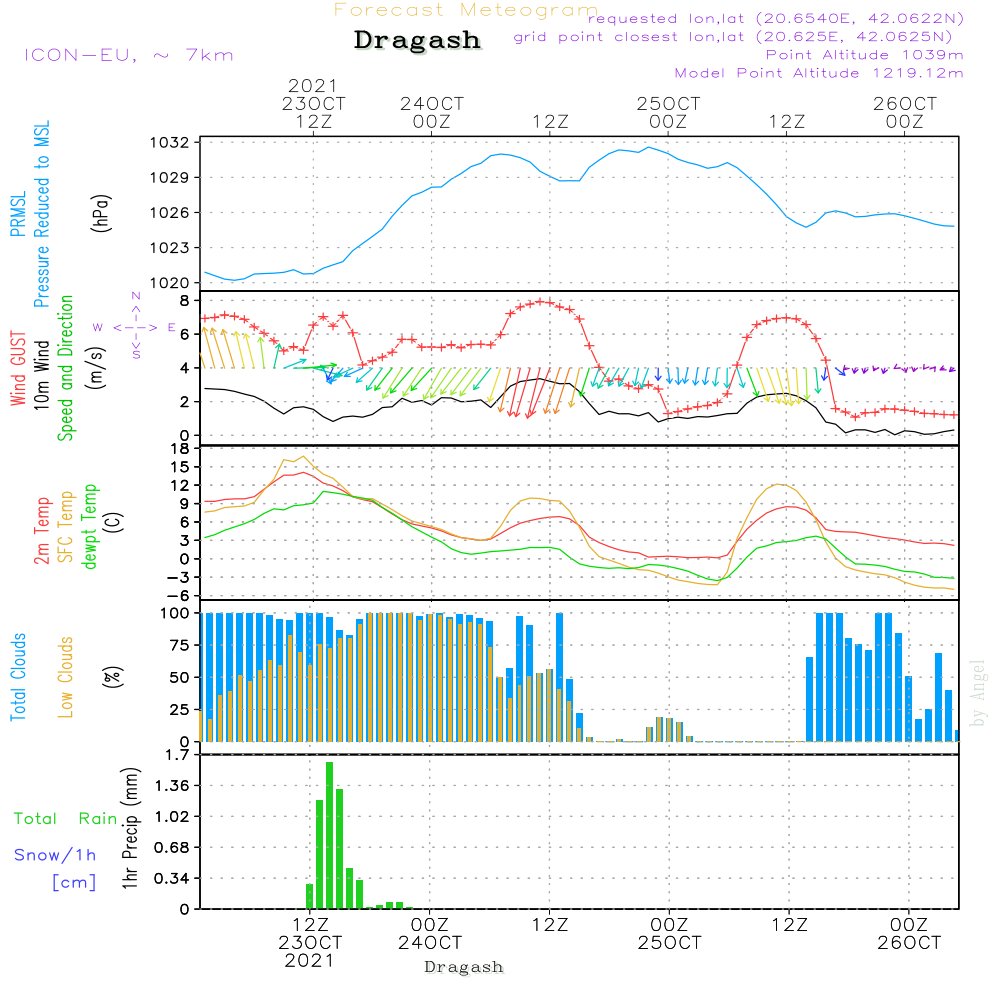Click the Forecast Meteogram heading
Image resolution: width=1000 pixels, height=1000 pixels.
[466, 10]
